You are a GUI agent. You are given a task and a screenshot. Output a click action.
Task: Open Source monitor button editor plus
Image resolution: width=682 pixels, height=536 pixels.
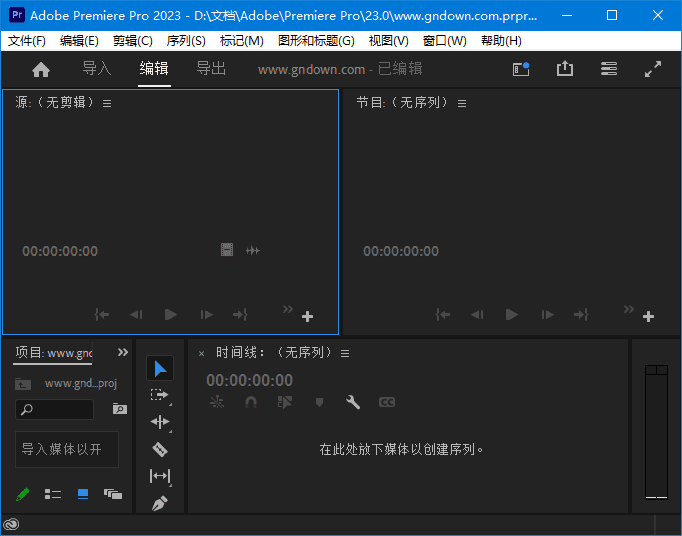click(308, 316)
